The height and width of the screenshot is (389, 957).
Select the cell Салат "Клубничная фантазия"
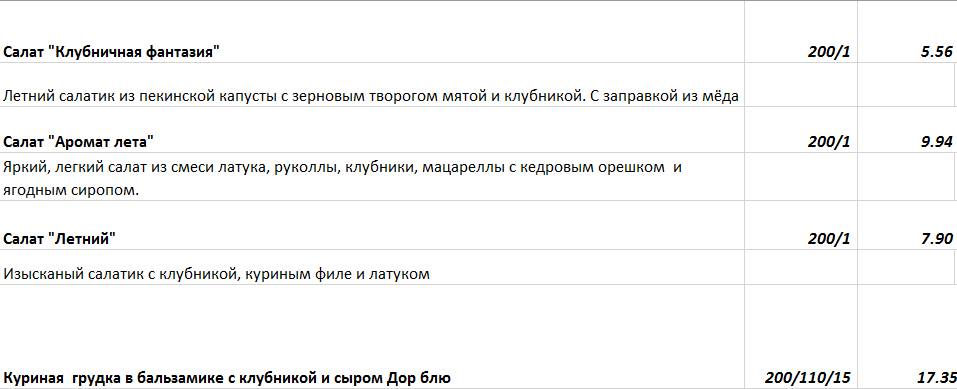pos(372,32)
